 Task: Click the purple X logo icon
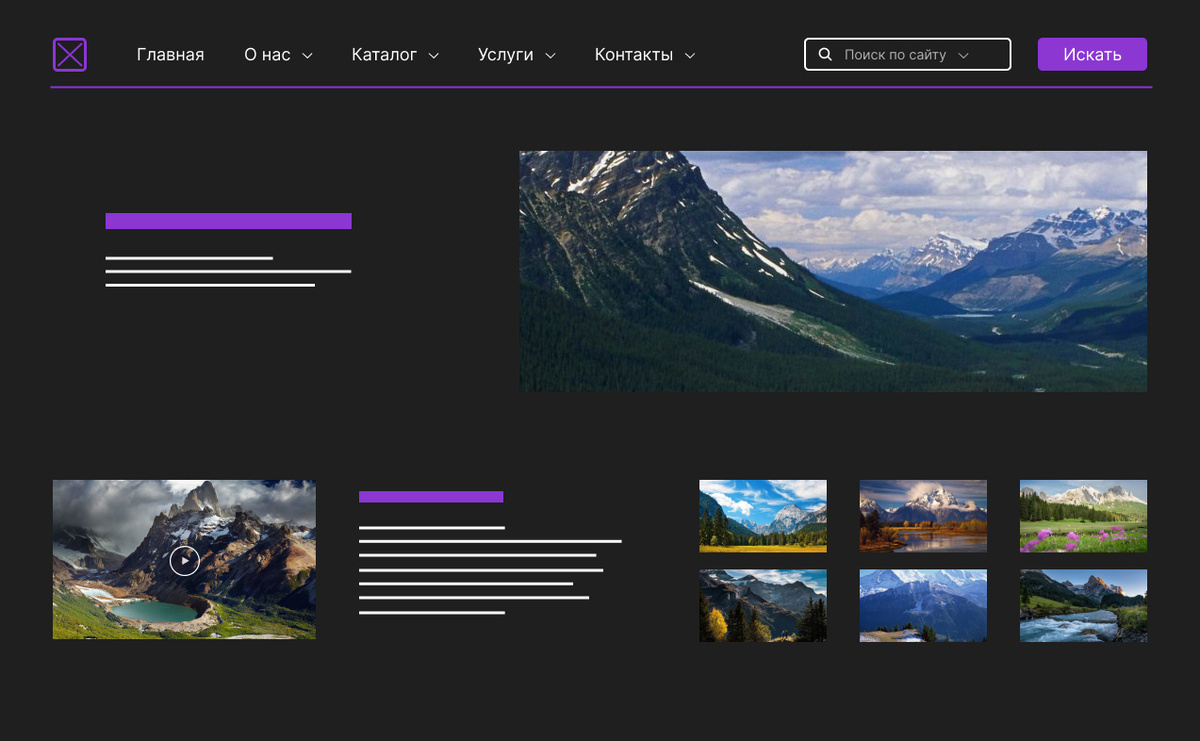[x=70, y=54]
